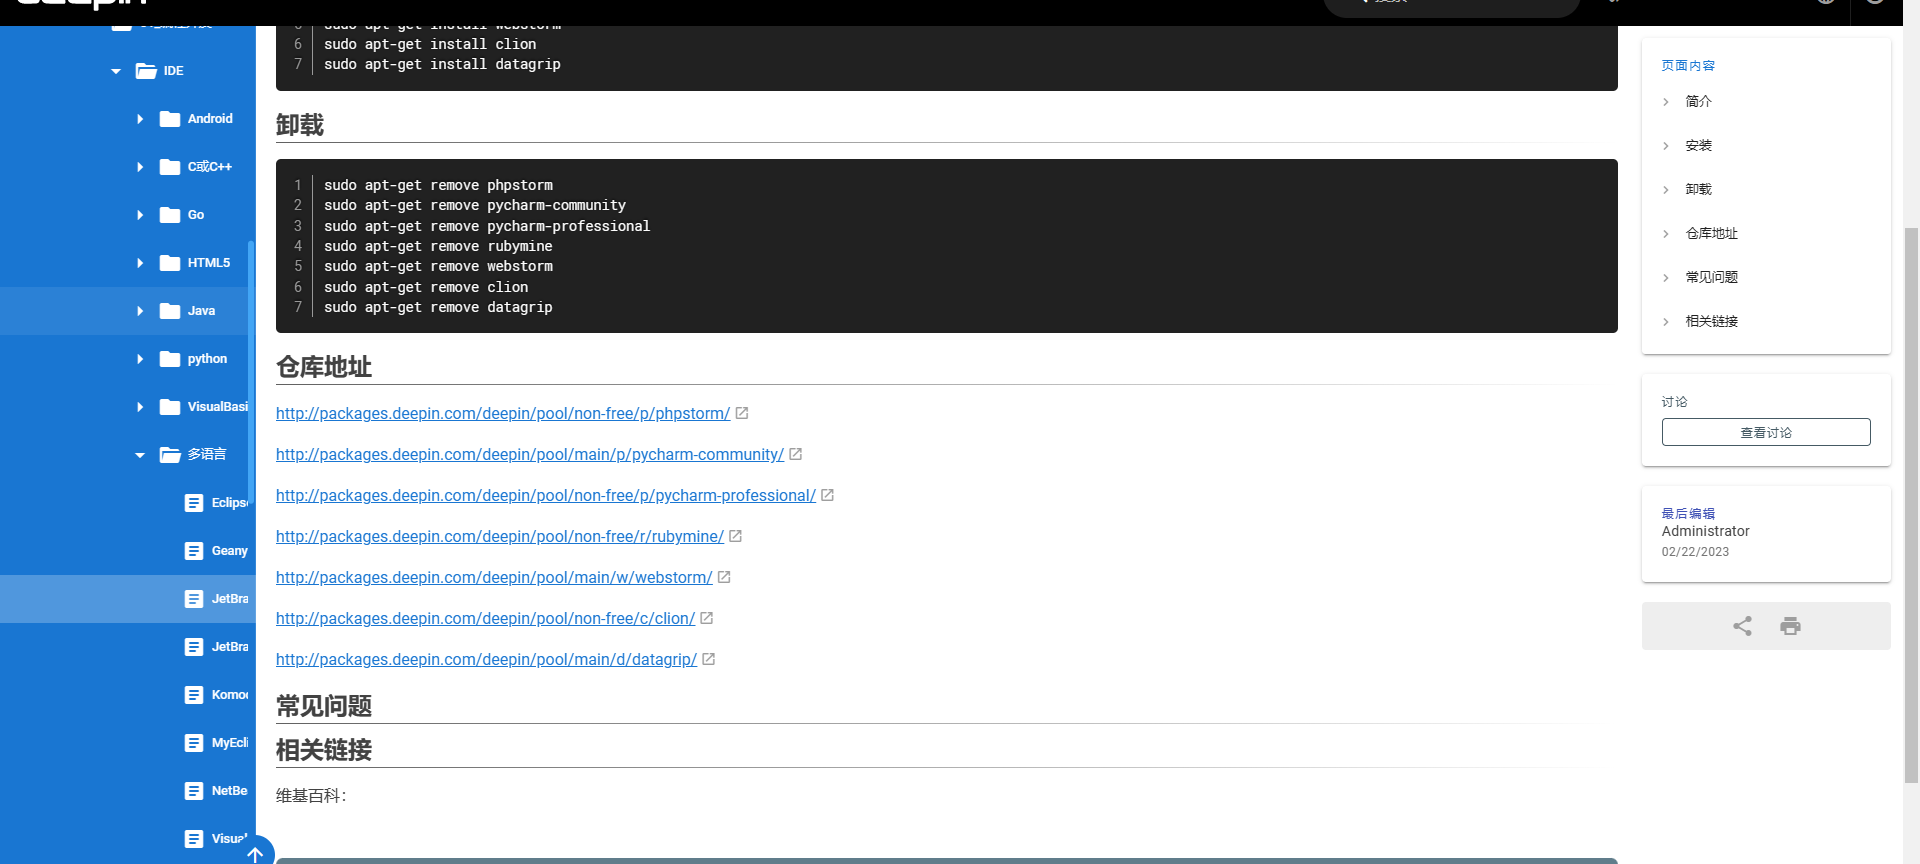Click the external-link icon after the clion URL
This screenshot has height=864, width=1920.
[707, 618]
